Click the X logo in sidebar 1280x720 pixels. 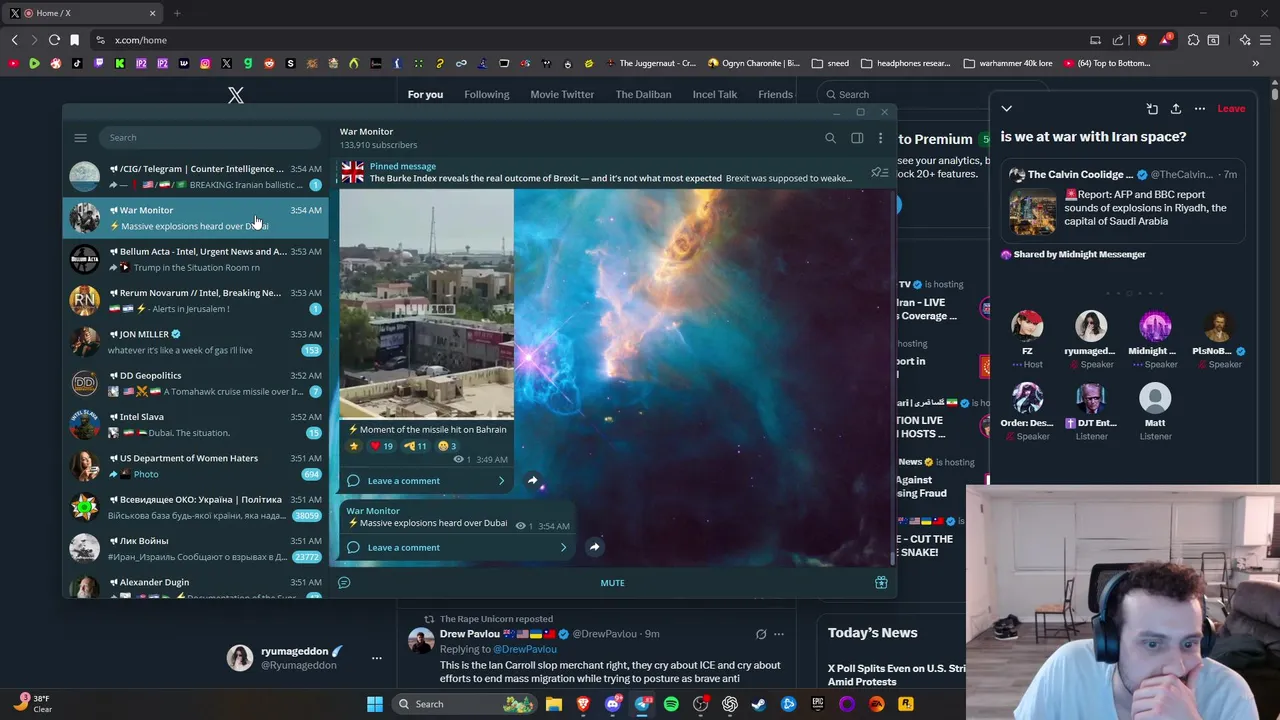235,95
